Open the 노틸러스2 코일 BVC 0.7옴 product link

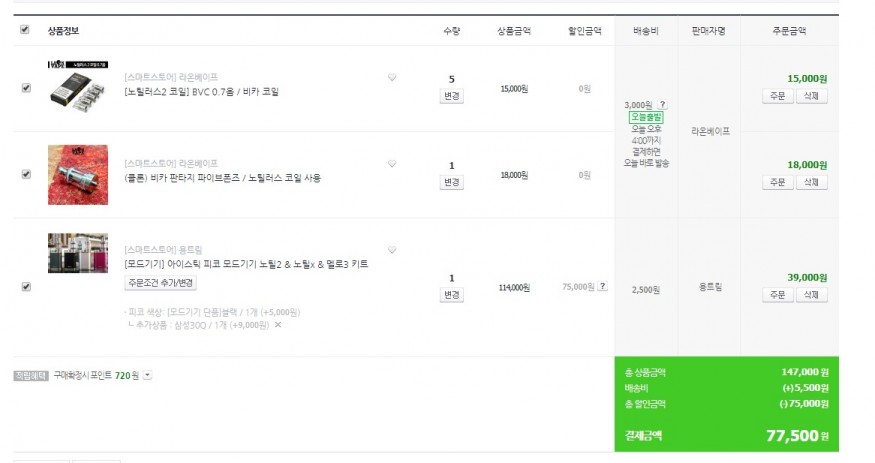point(202,91)
